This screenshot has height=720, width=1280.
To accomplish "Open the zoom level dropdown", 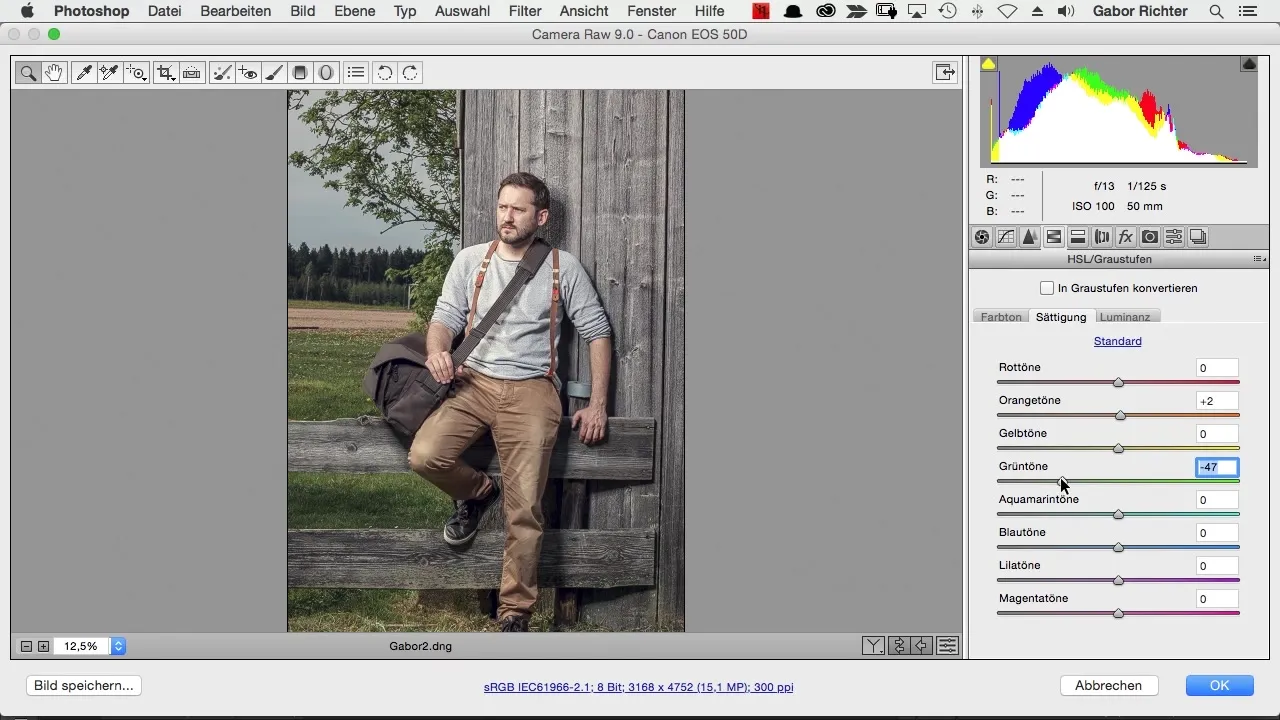I will coord(118,646).
